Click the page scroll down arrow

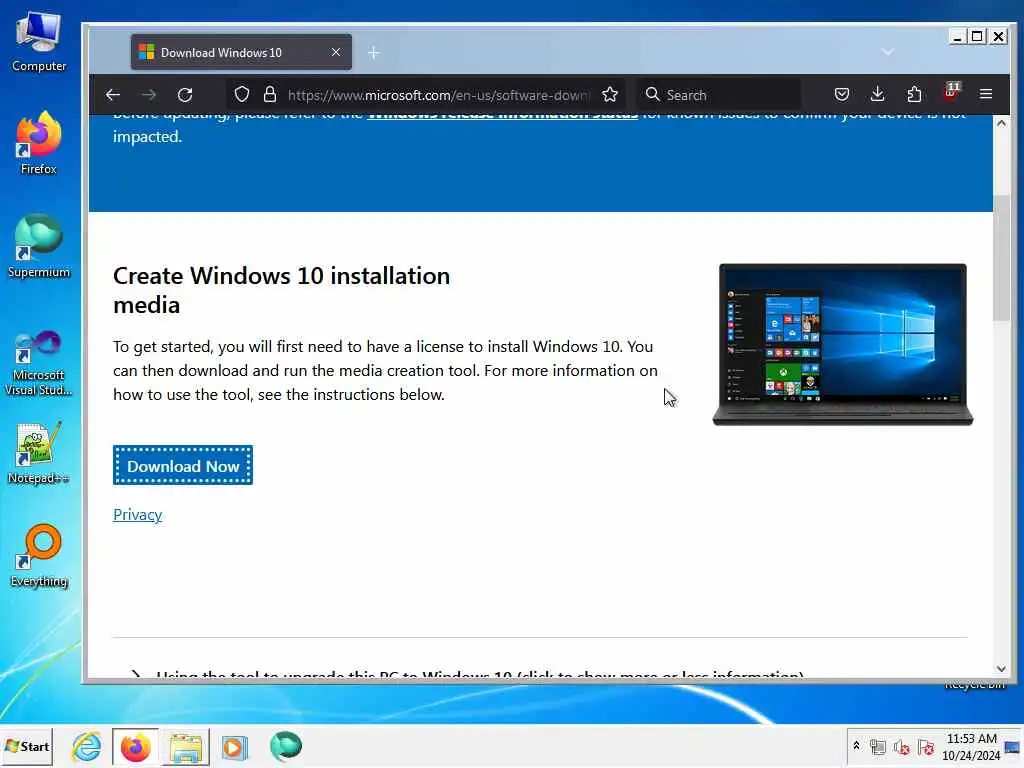(1001, 669)
